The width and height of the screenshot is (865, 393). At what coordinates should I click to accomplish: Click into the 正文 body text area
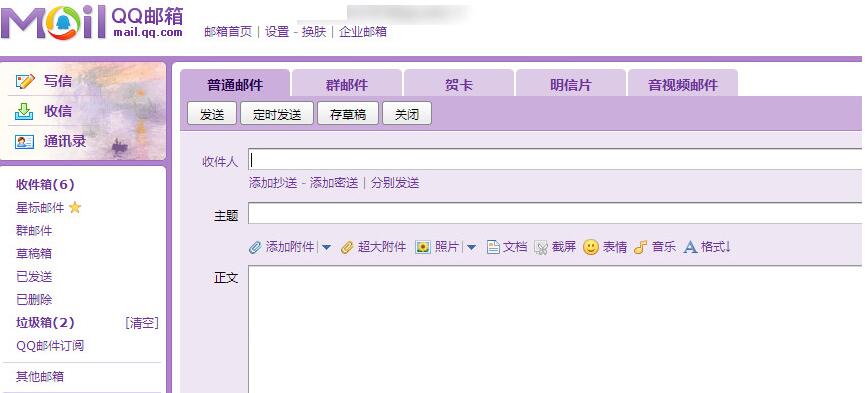click(x=555, y=329)
